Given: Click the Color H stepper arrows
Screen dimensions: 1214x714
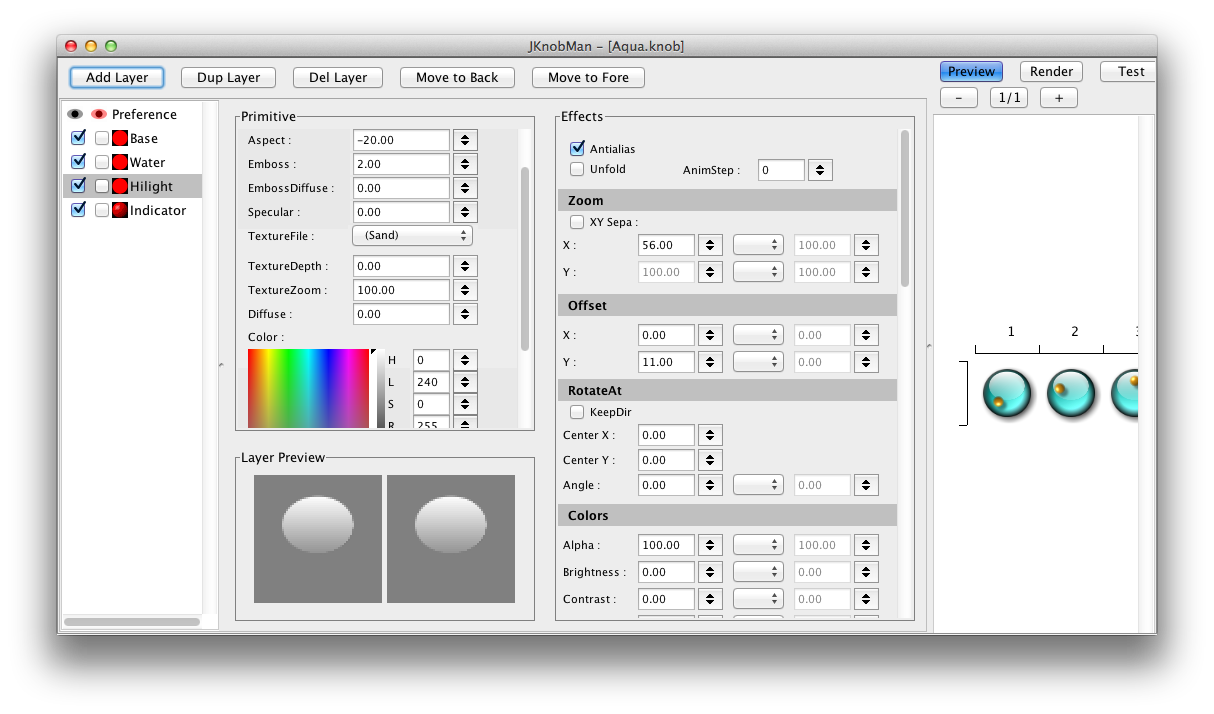Looking at the screenshot, I should (465, 360).
